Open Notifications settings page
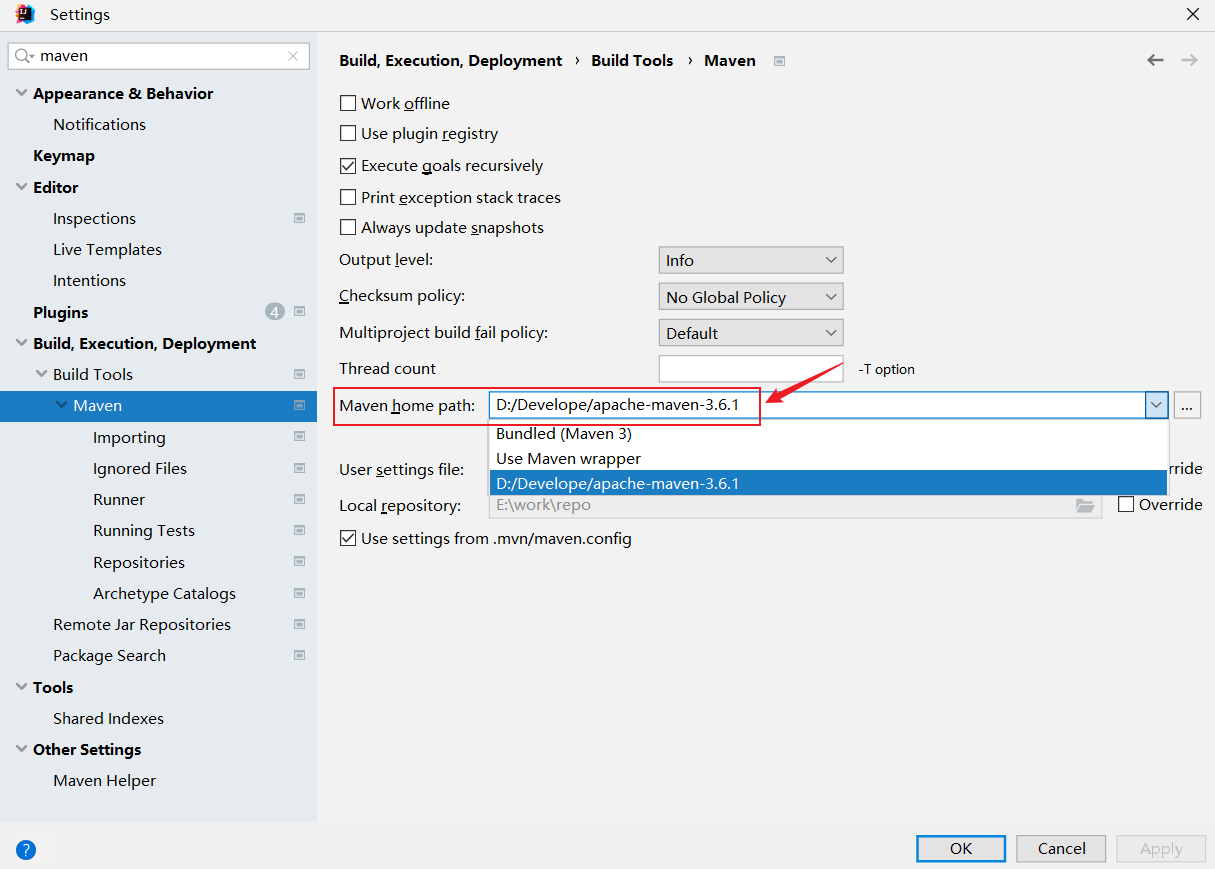1215x869 pixels. pos(99,124)
